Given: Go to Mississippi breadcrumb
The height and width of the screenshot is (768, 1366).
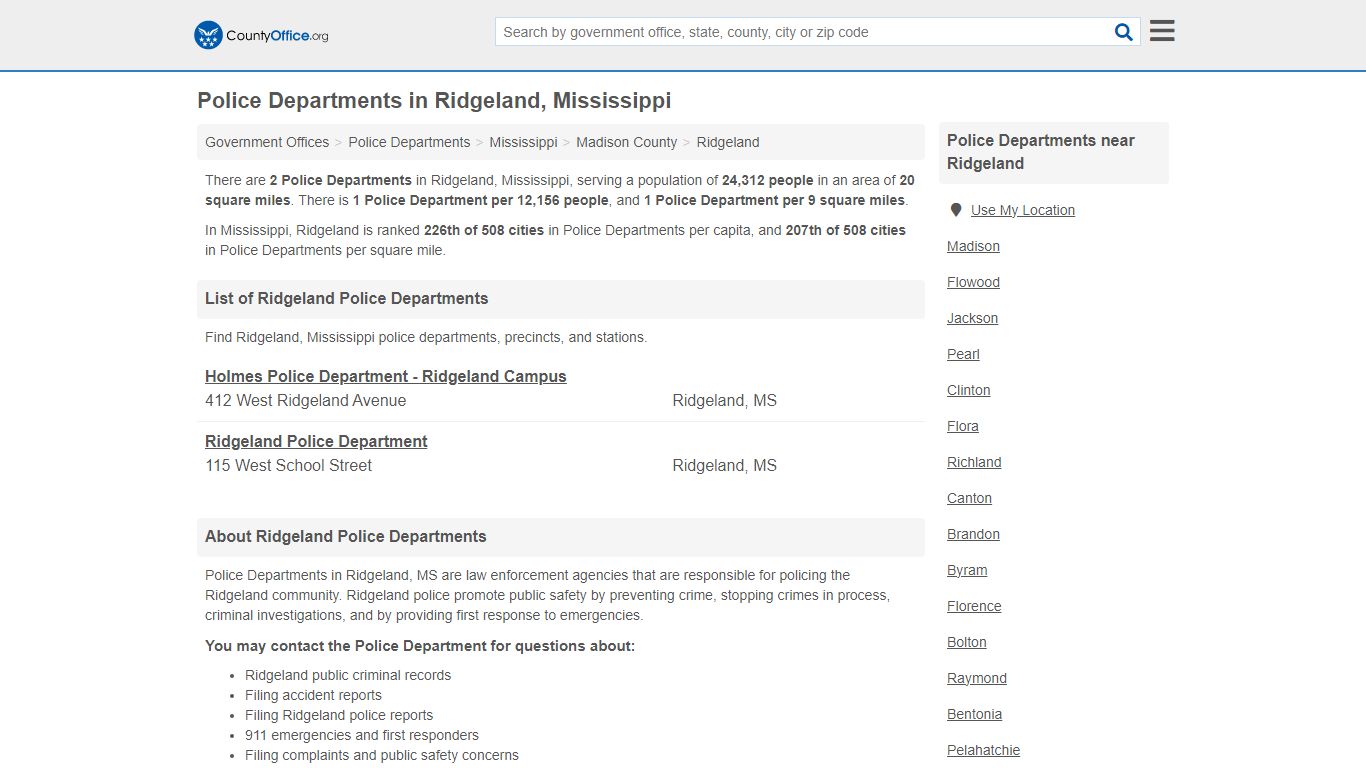Looking at the screenshot, I should click(x=523, y=142).
